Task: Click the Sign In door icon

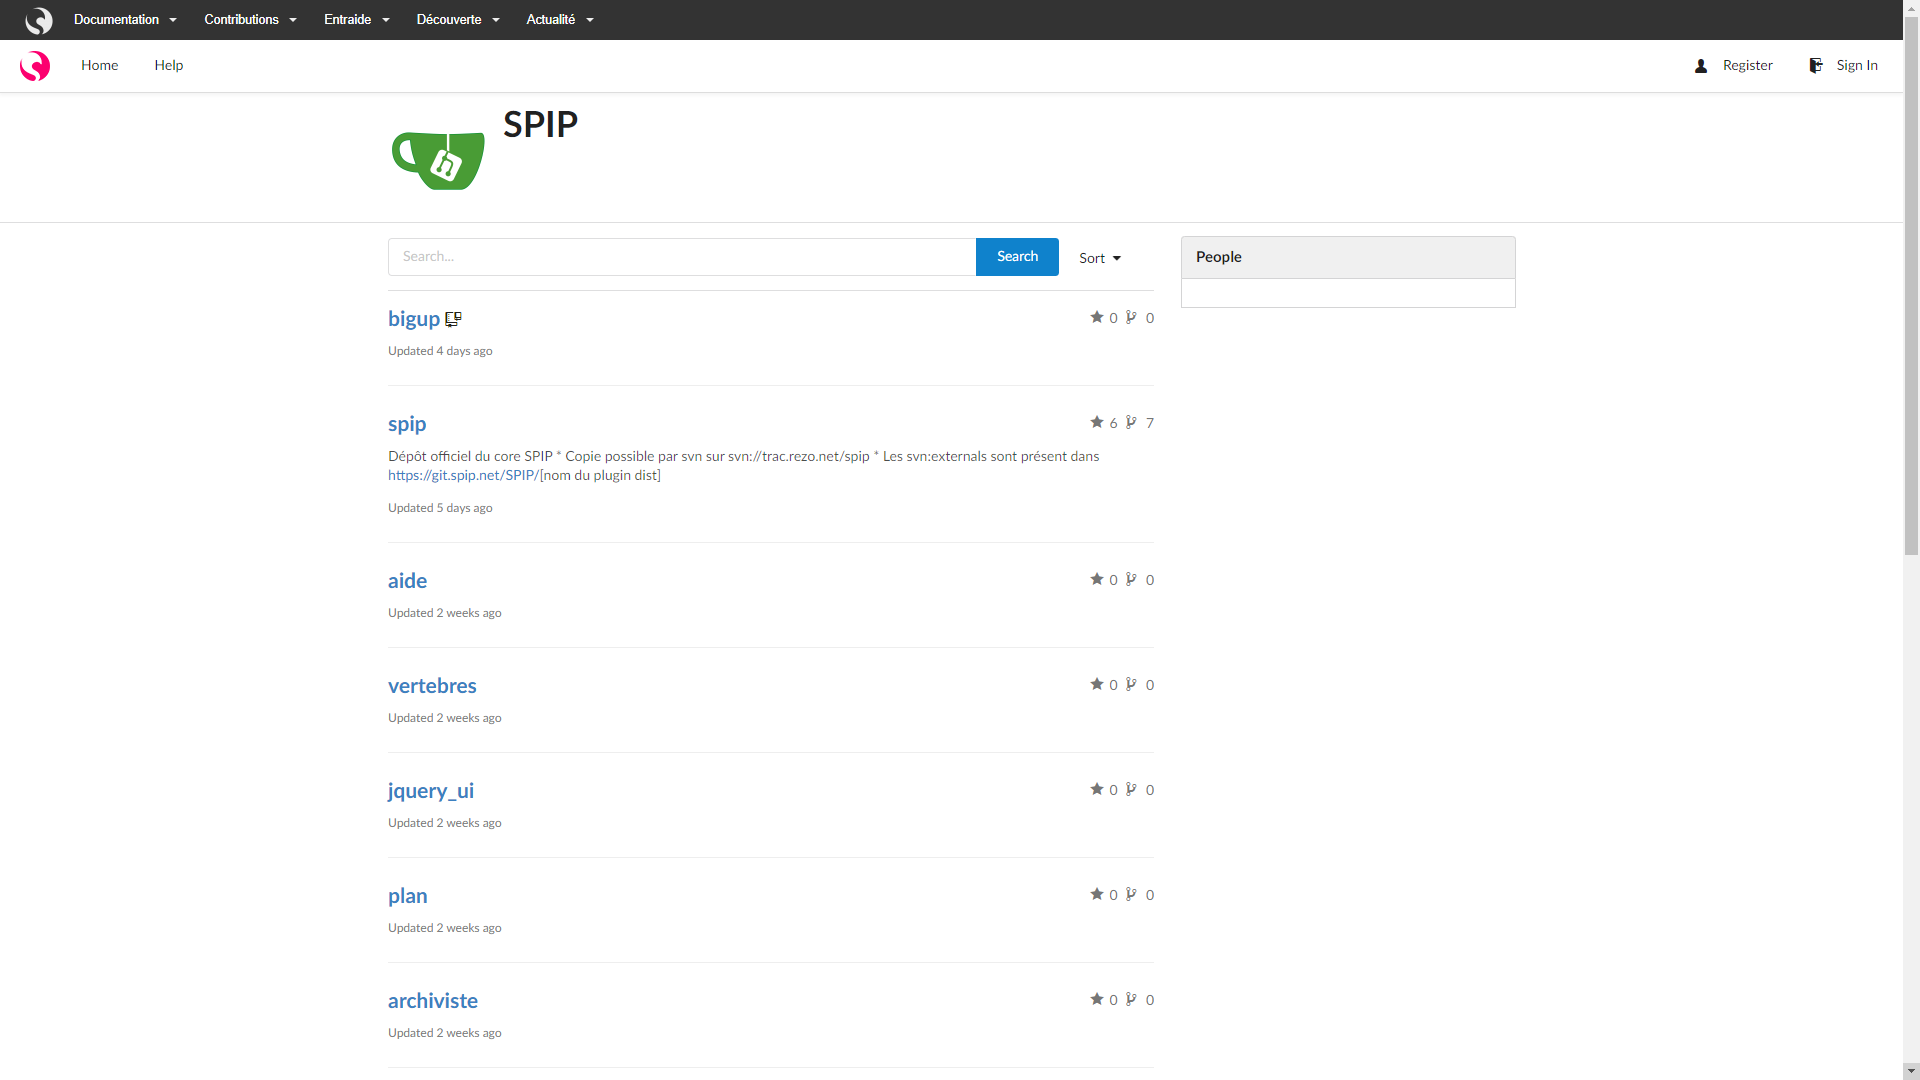Action: (1816, 66)
